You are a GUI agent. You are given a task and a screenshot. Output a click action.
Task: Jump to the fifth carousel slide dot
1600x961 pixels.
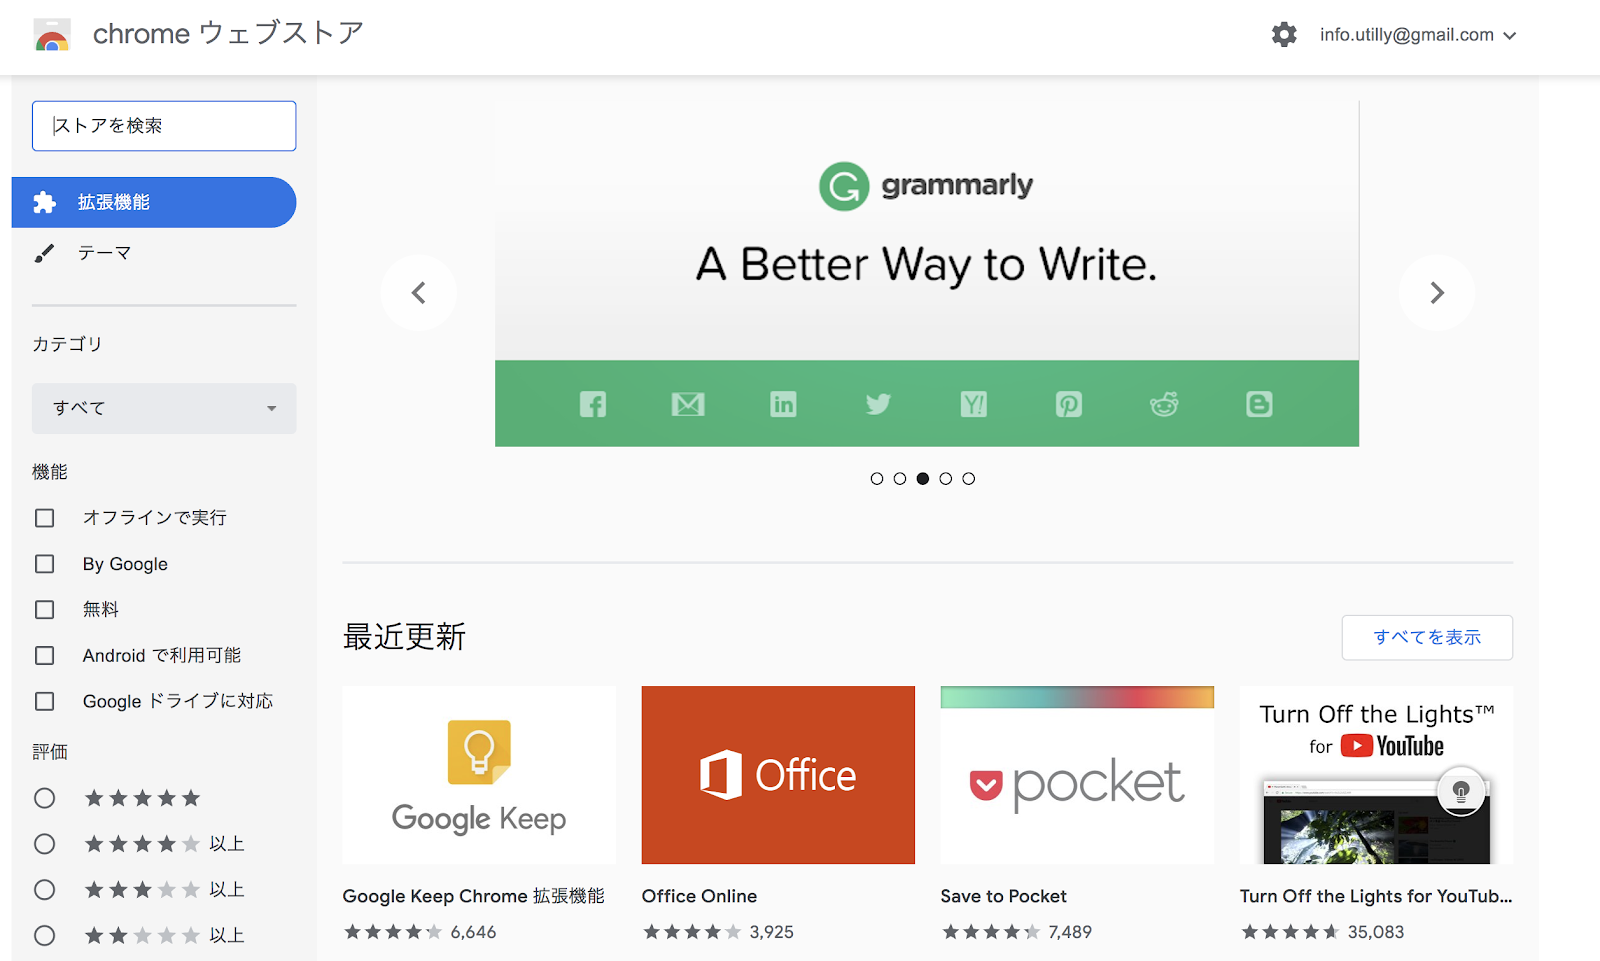(x=968, y=479)
